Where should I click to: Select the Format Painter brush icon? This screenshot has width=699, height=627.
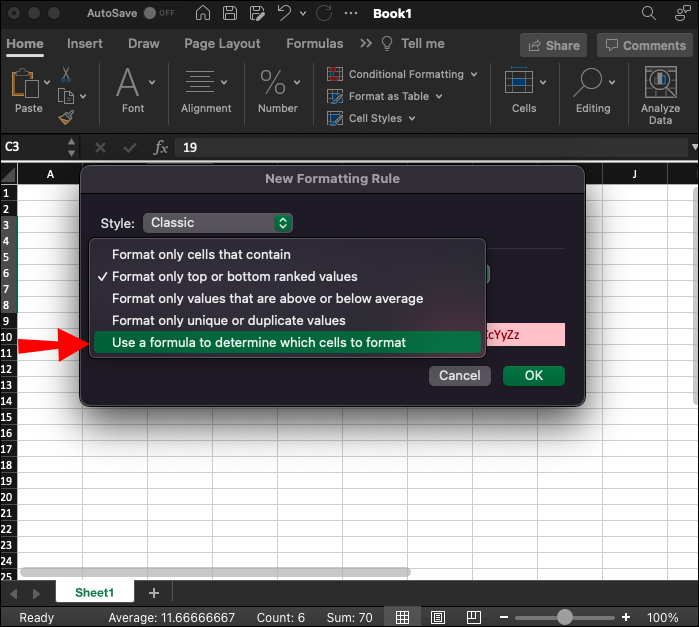(x=66, y=118)
